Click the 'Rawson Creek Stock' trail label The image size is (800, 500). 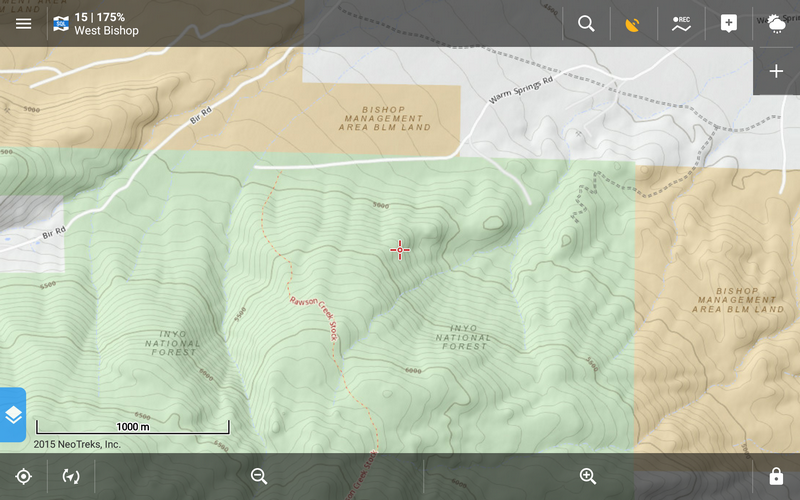point(314,318)
